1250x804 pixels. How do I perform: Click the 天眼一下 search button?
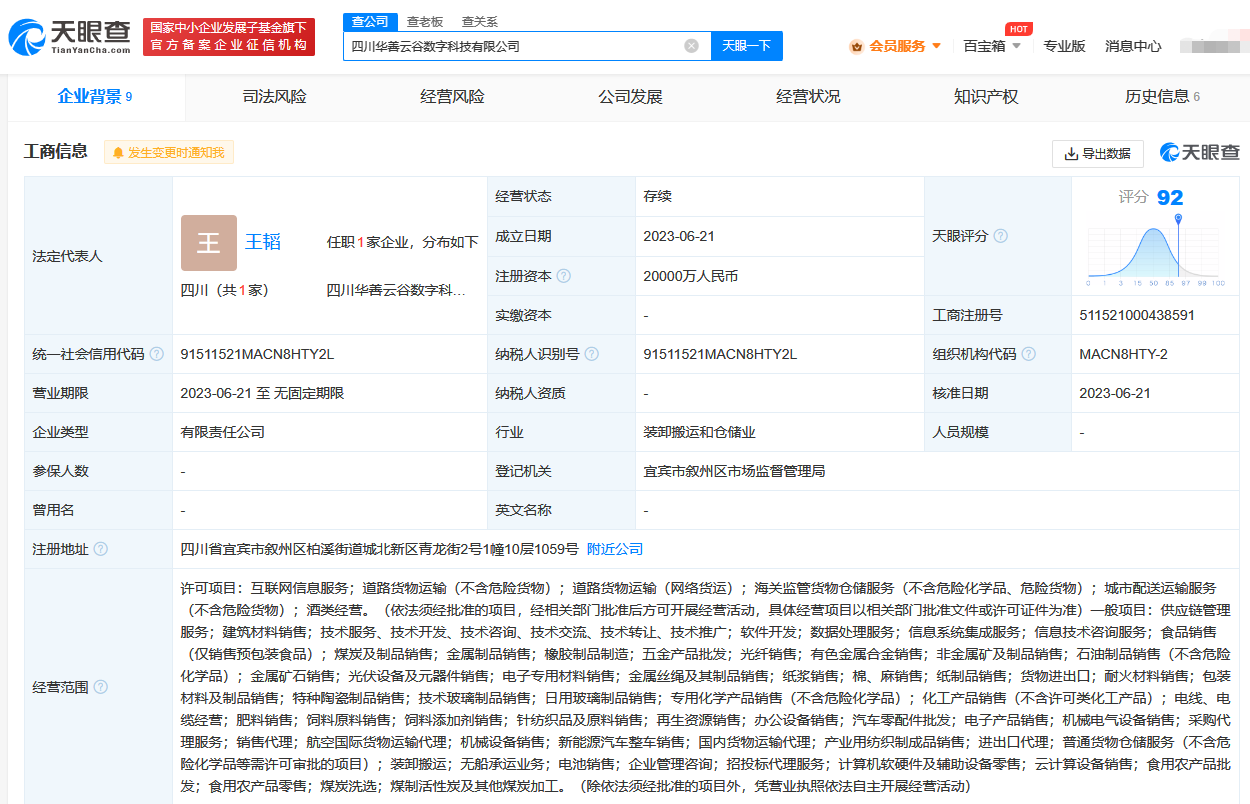click(x=747, y=46)
